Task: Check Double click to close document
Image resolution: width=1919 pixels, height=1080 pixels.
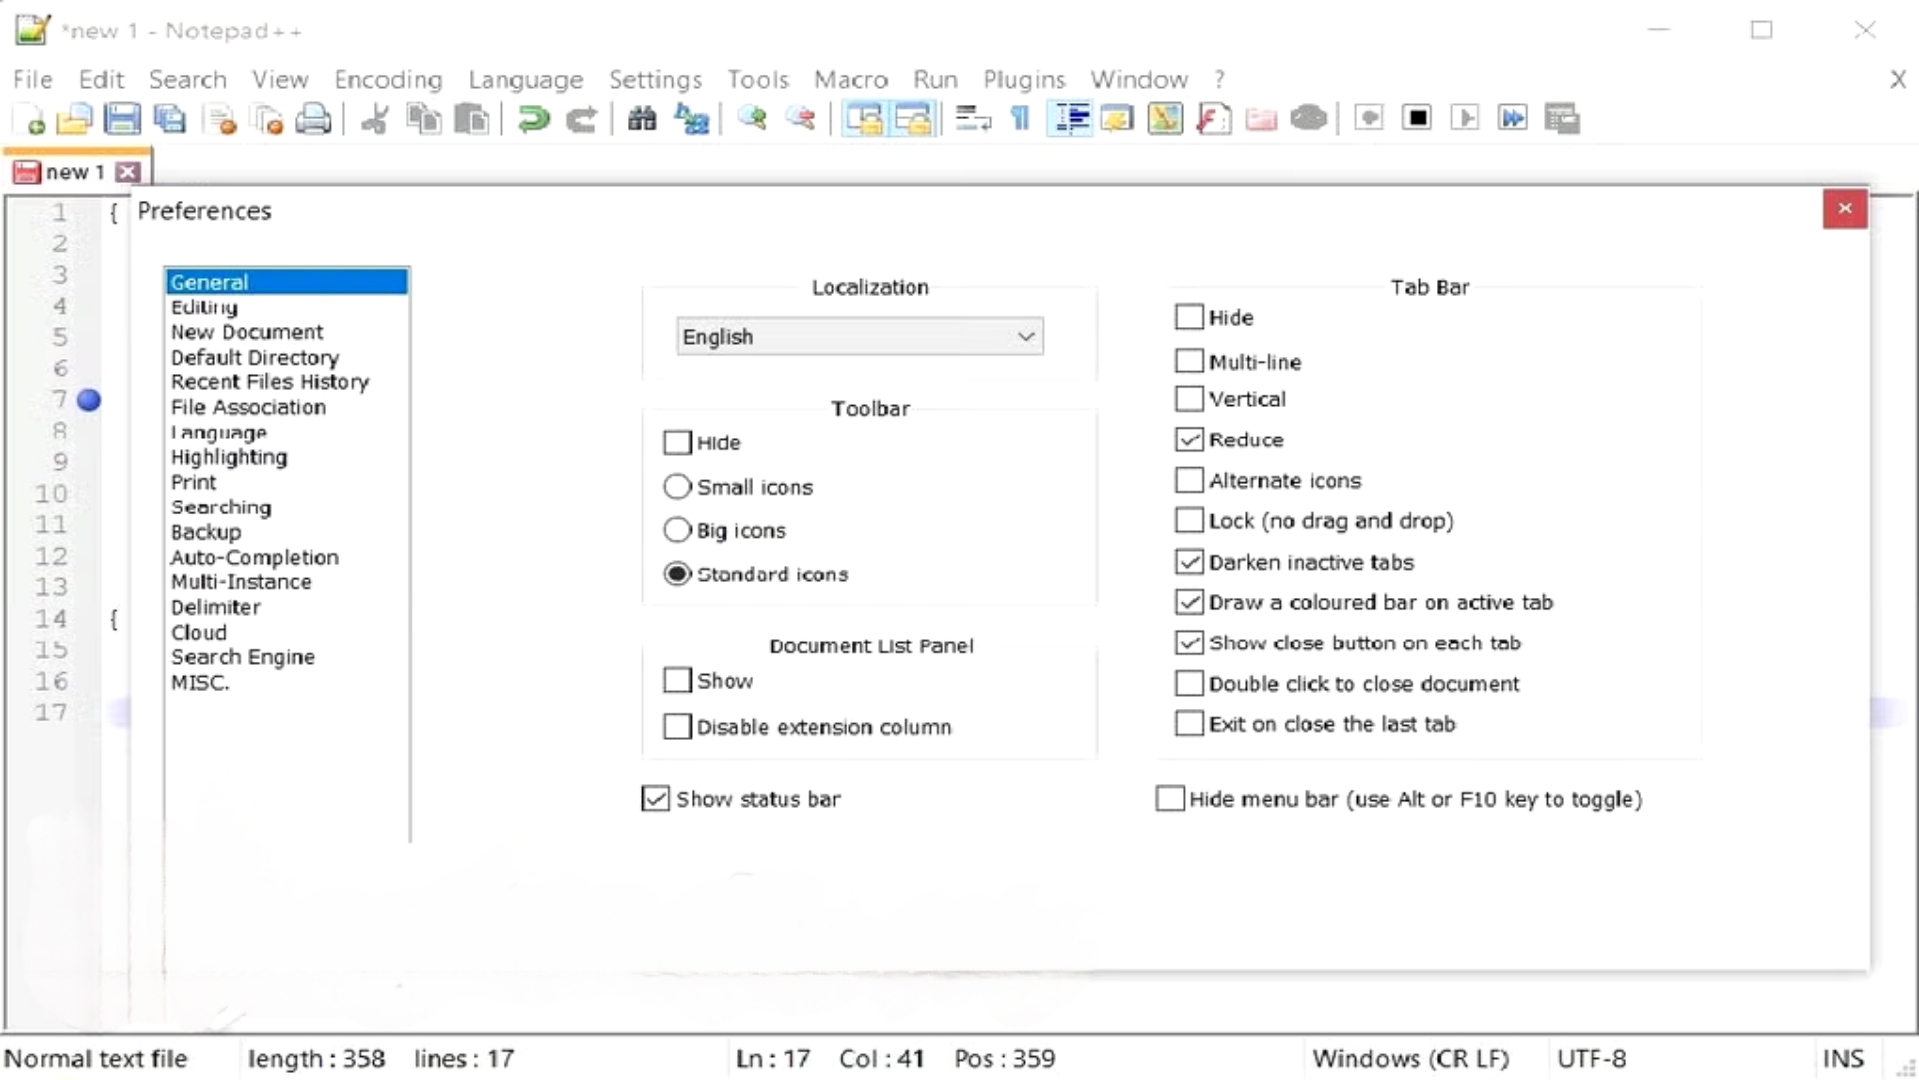Action: point(1188,683)
